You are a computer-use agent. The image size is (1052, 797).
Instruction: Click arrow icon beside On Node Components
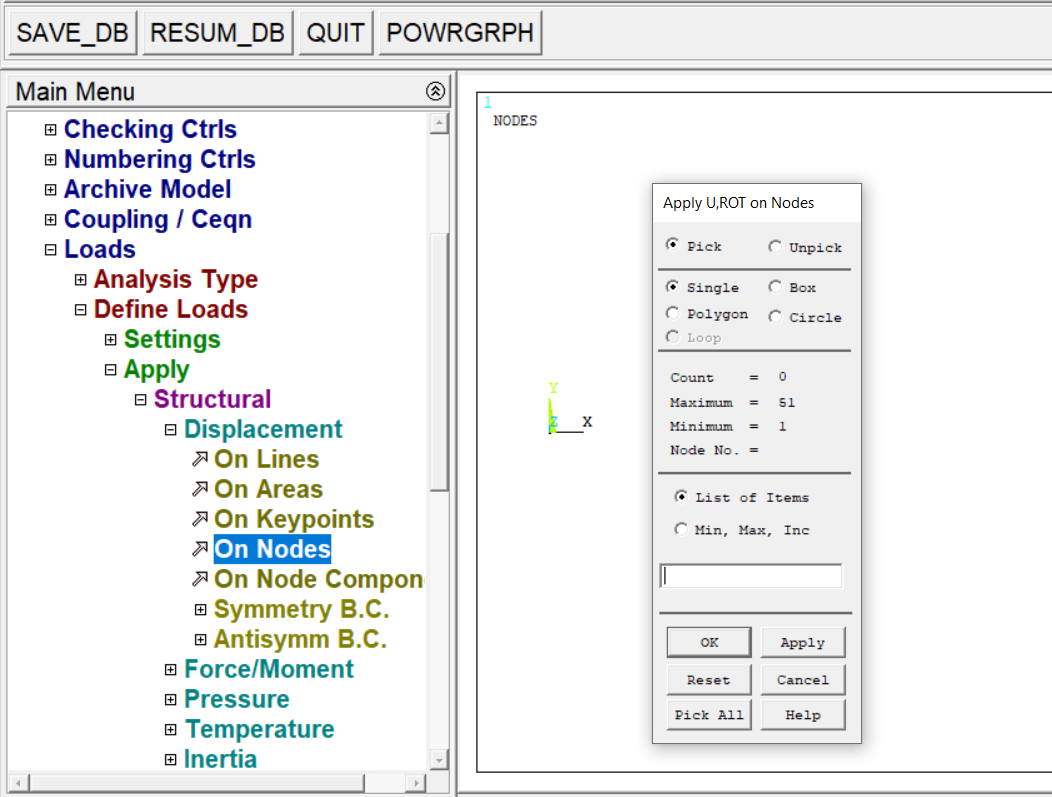coord(199,579)
